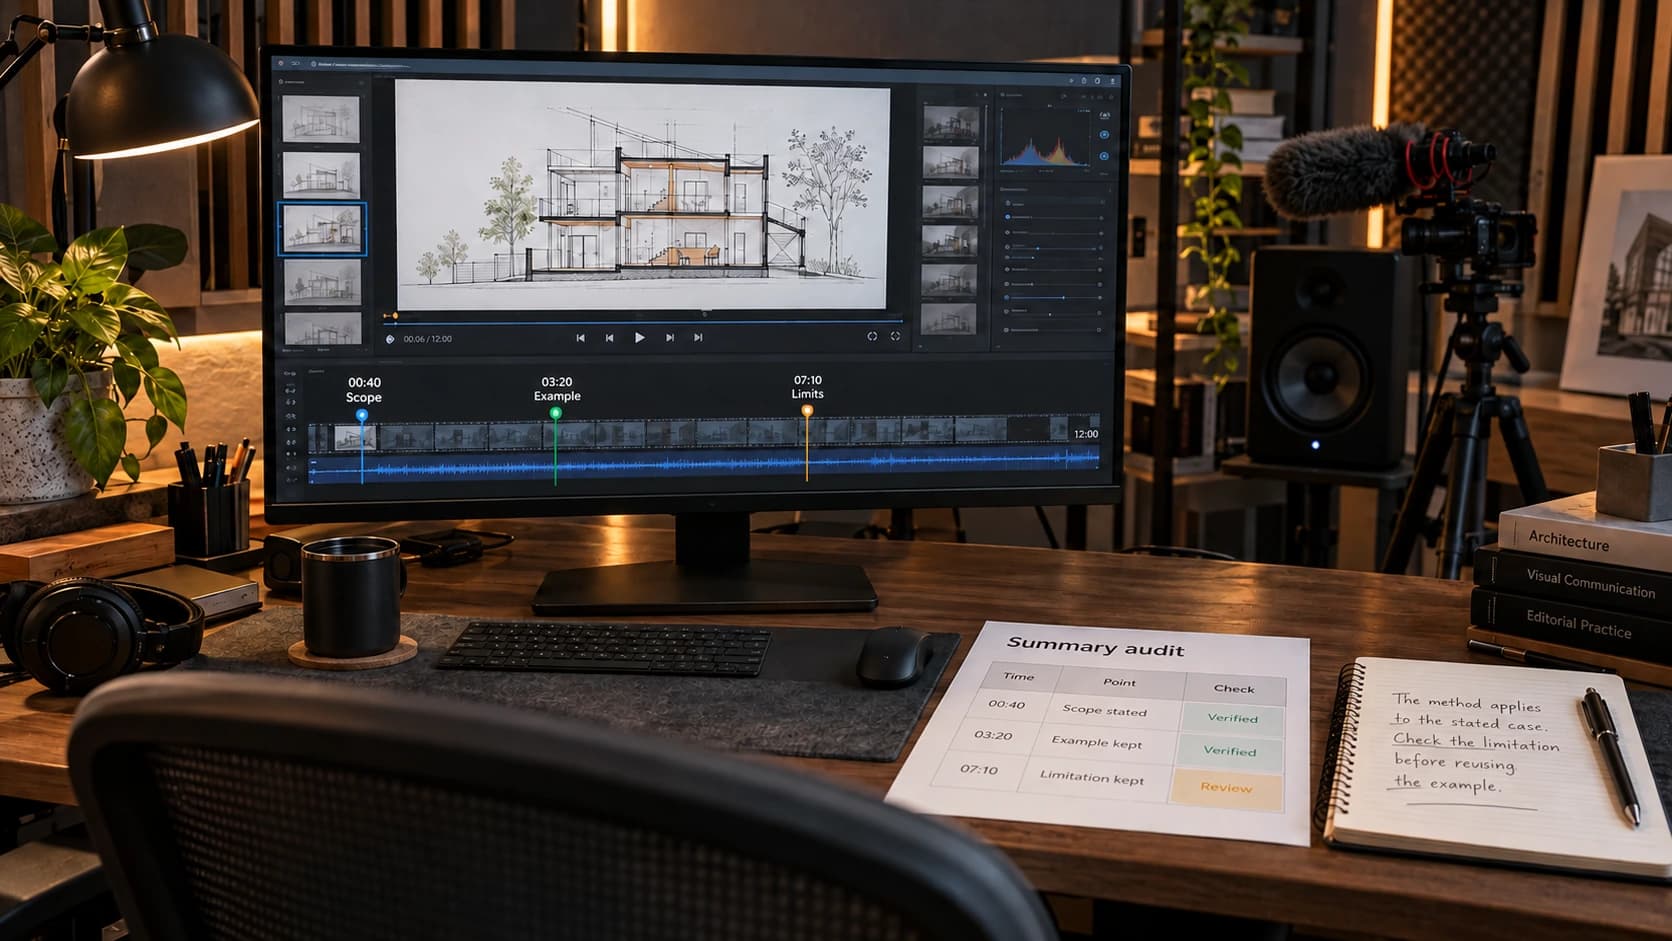The image size is (1672, 941).
Task: Jump to the end of the video
Action: (x=698, y=338)
